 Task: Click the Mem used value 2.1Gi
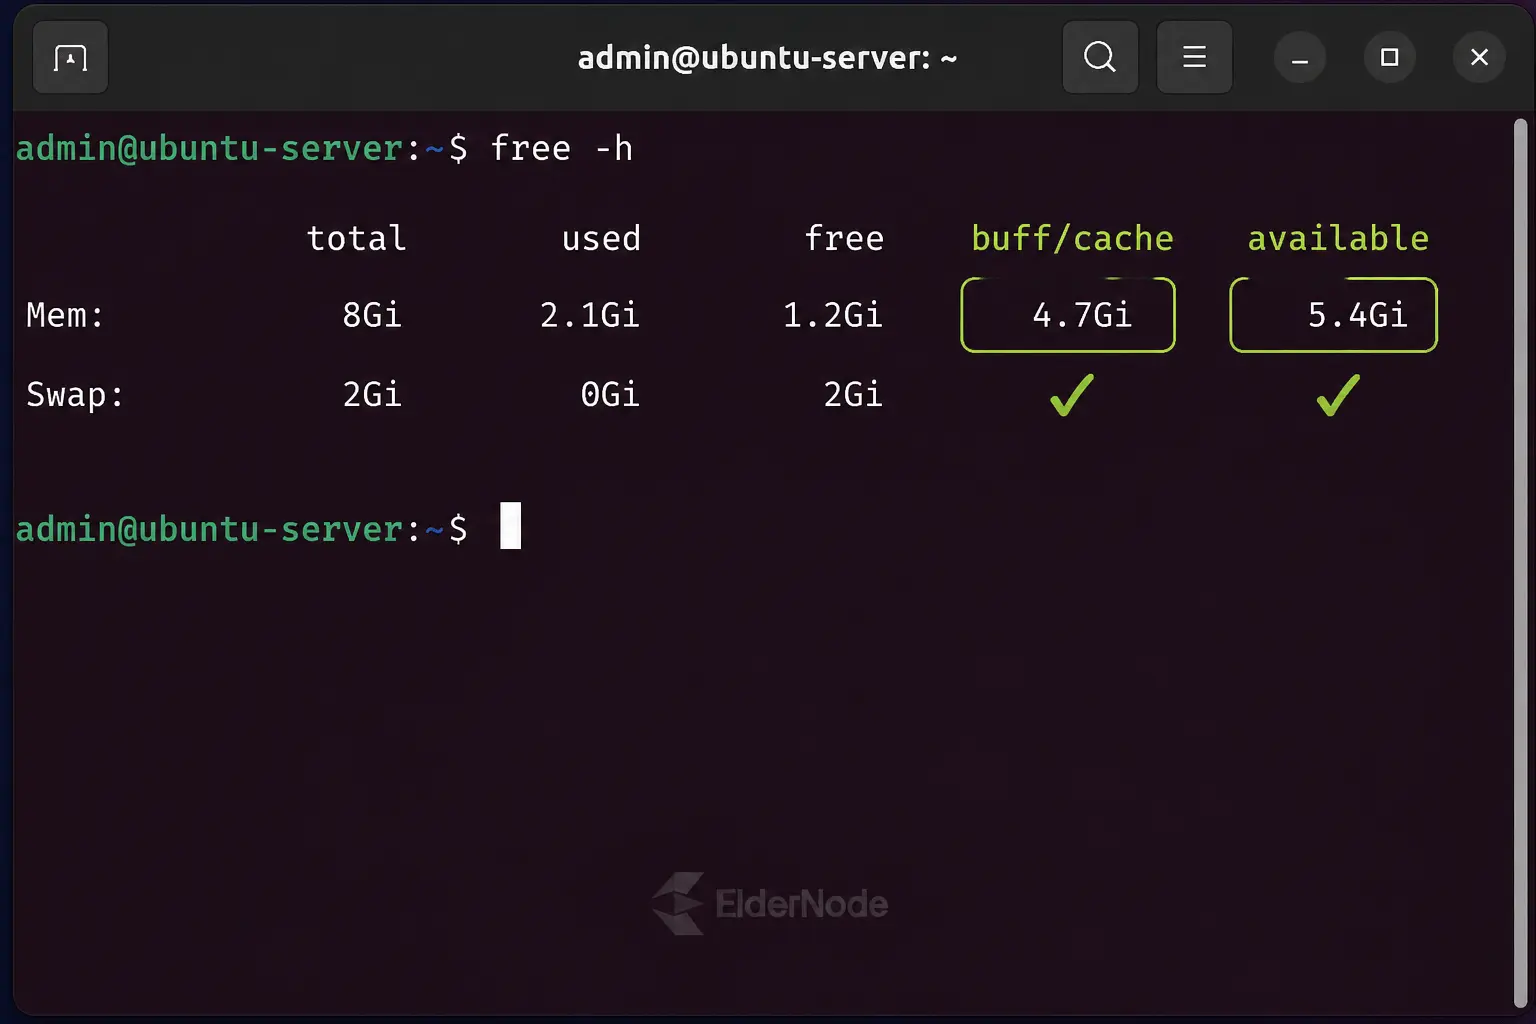click(x=589, y=315)
